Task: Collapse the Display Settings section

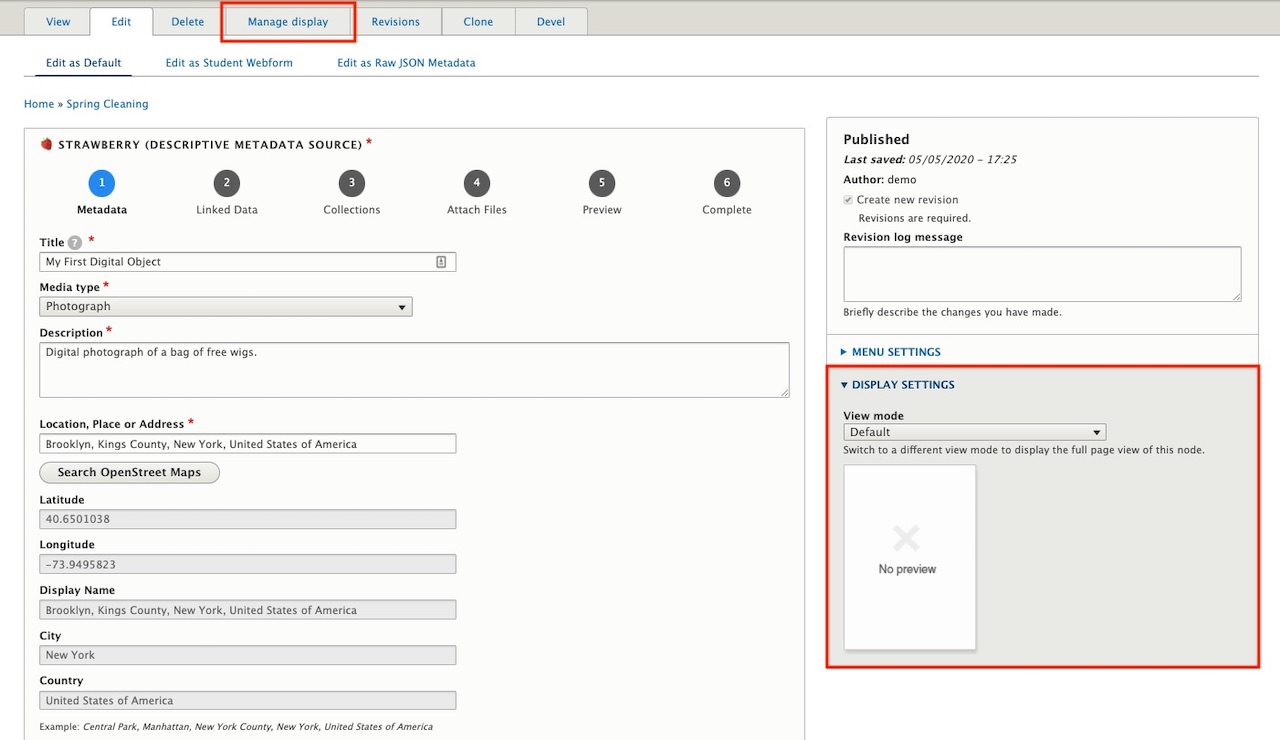Action: pos(902,385)
